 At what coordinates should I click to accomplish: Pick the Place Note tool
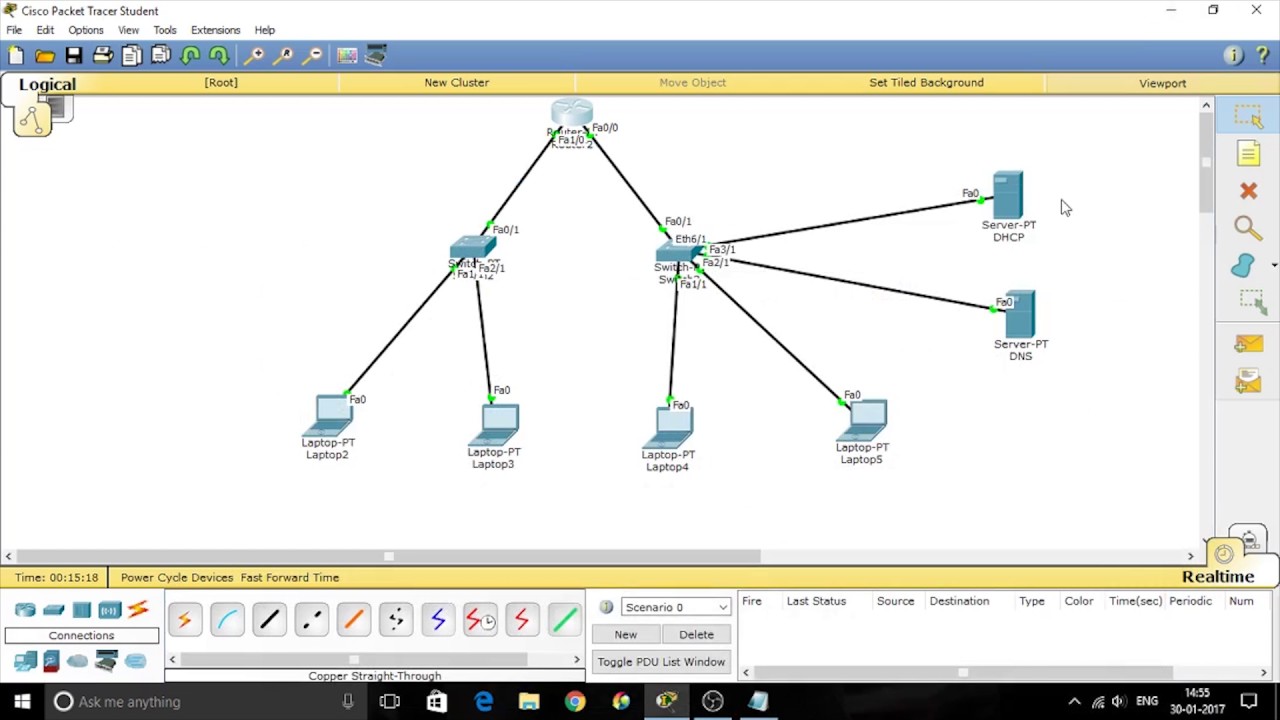1248,153
